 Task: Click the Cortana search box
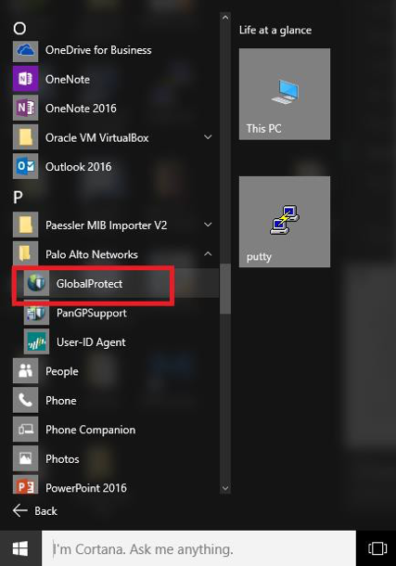click(x=199, y=549)
